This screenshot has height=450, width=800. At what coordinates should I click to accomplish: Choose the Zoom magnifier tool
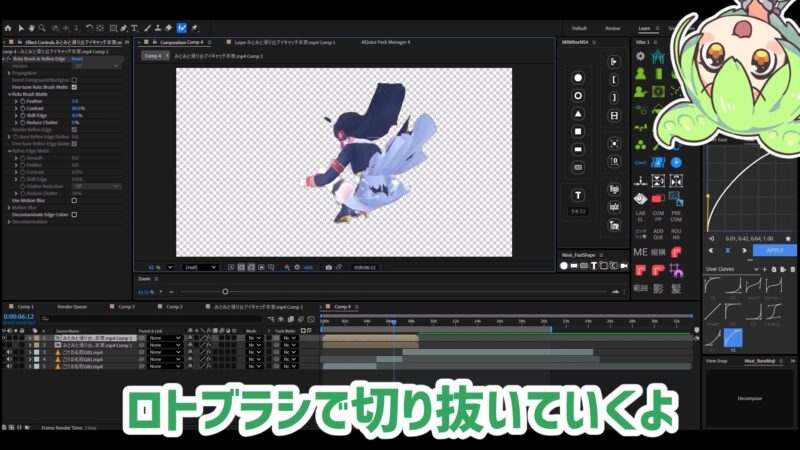click(44, 28)
